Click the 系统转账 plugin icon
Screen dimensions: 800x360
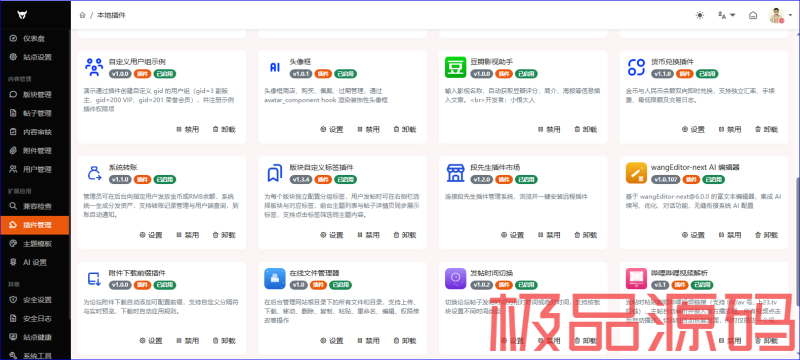[x=94, y=173]
